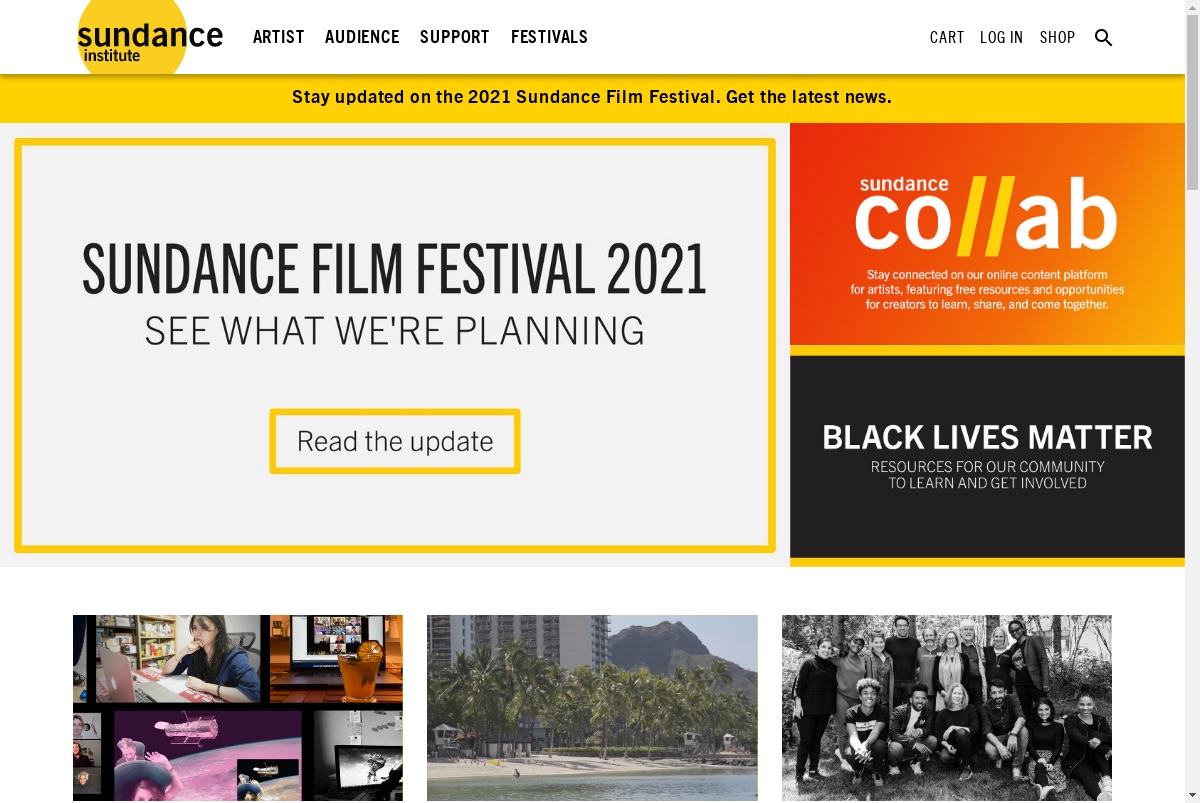
Task: Open the Audience menu
Action: click(x=362, y=37)
